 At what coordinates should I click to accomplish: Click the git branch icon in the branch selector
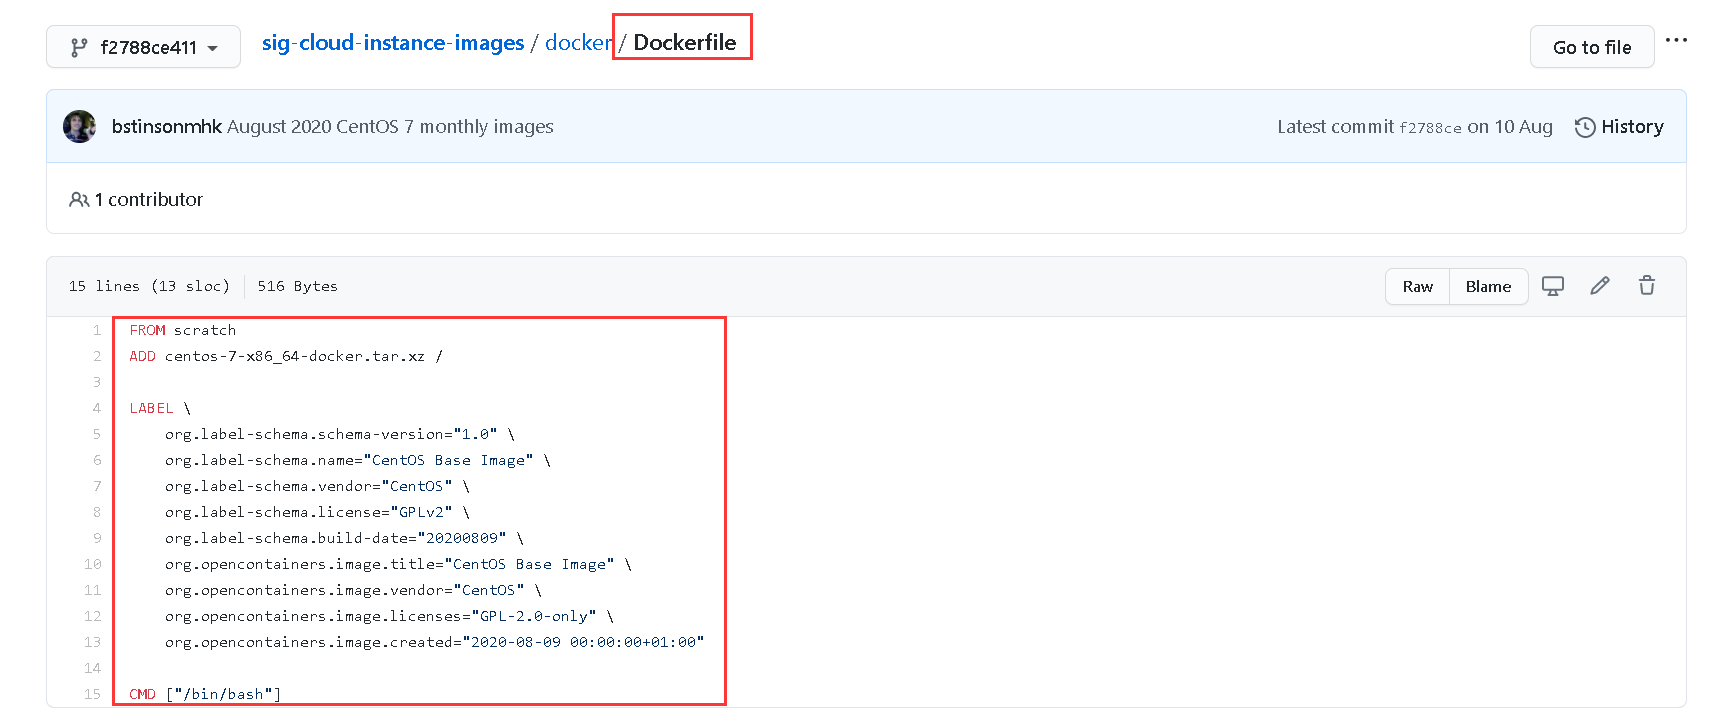(x=79, y=47)
